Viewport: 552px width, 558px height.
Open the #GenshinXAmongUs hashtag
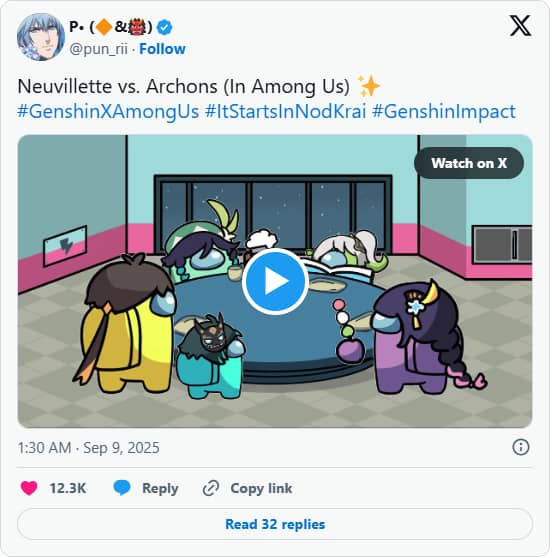108,111
